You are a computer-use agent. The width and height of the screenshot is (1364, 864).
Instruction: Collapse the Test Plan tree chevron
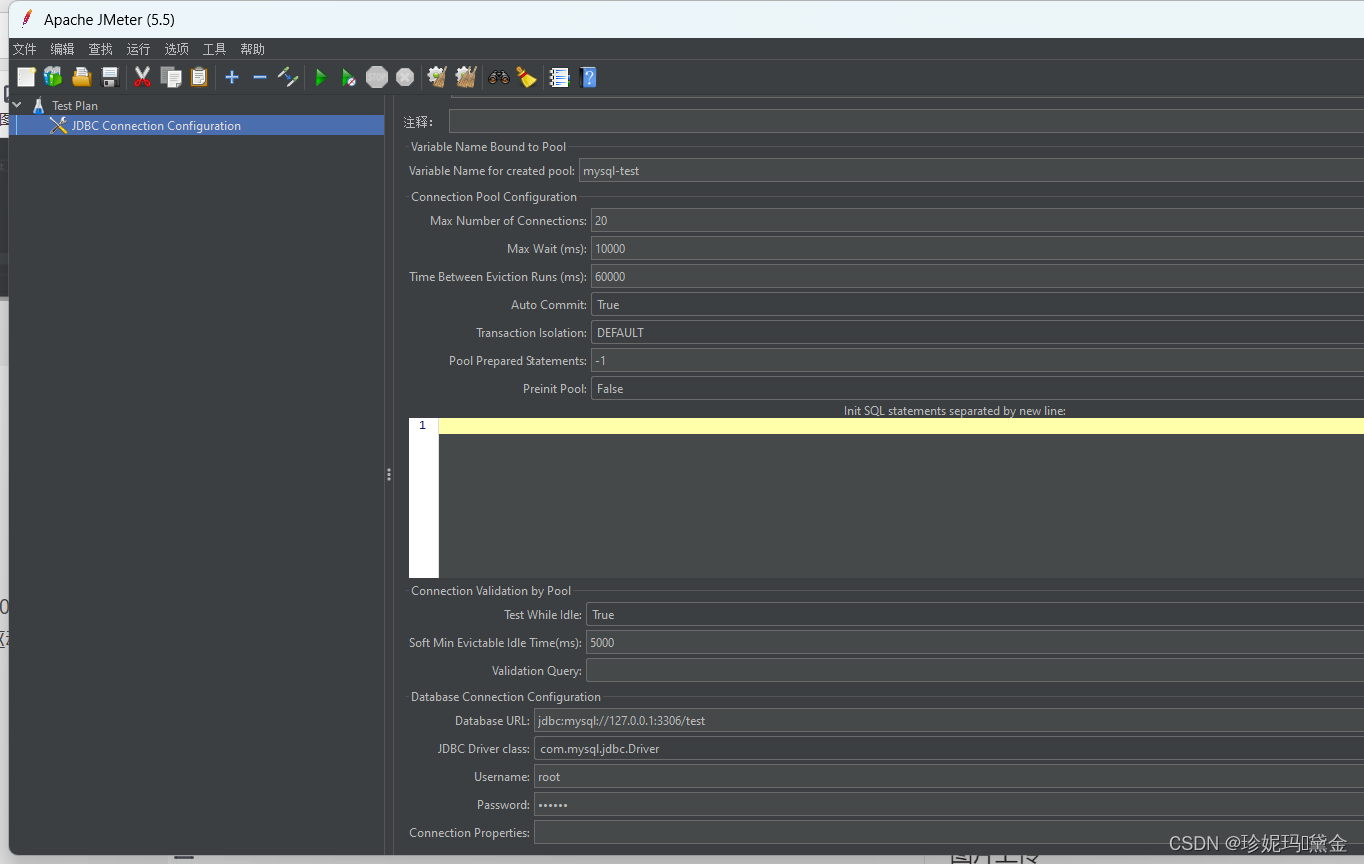(x=17, y=105)
